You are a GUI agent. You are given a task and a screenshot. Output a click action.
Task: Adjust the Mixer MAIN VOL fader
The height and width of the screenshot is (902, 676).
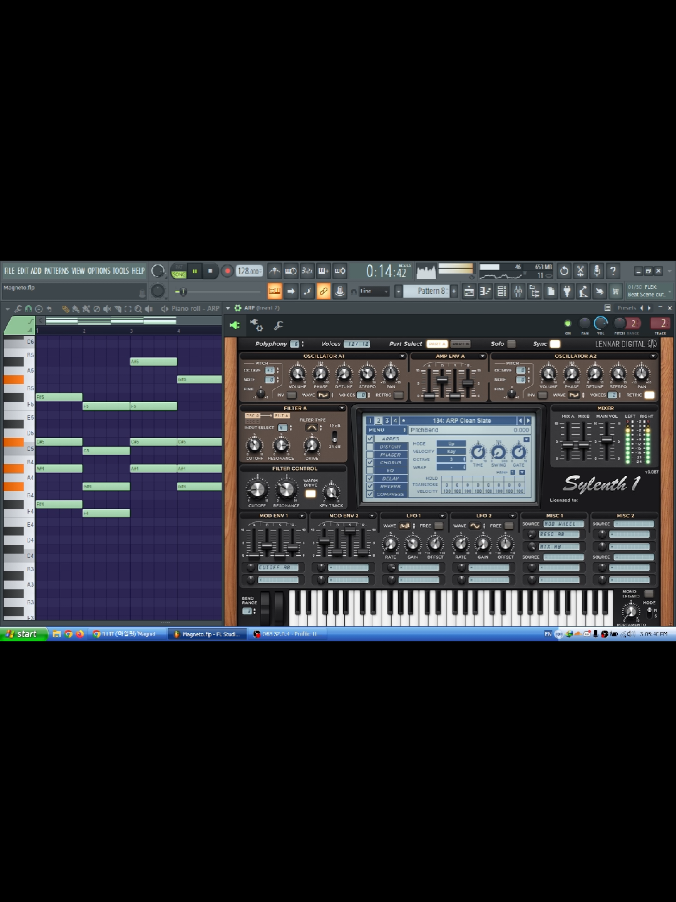click(606, 441)
